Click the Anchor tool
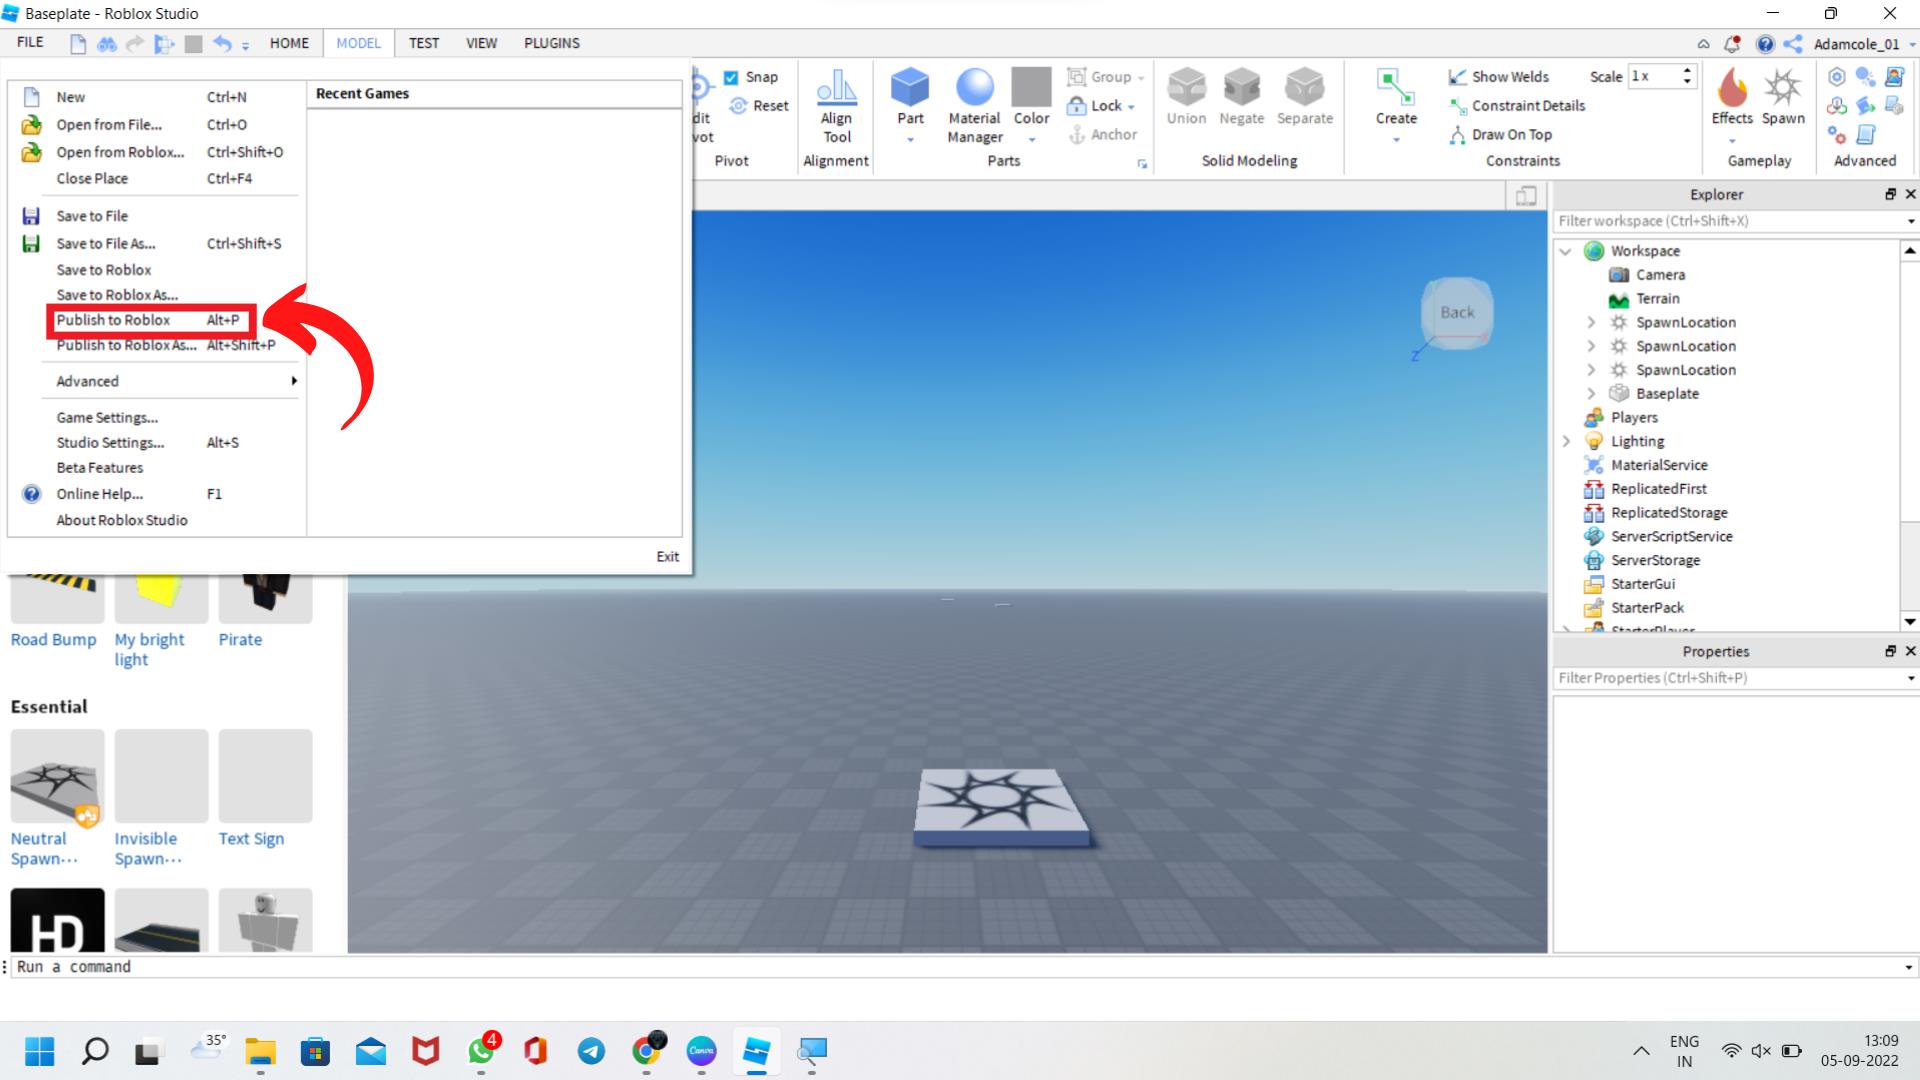The image size is (1920, 1080). click(1103, 134)
